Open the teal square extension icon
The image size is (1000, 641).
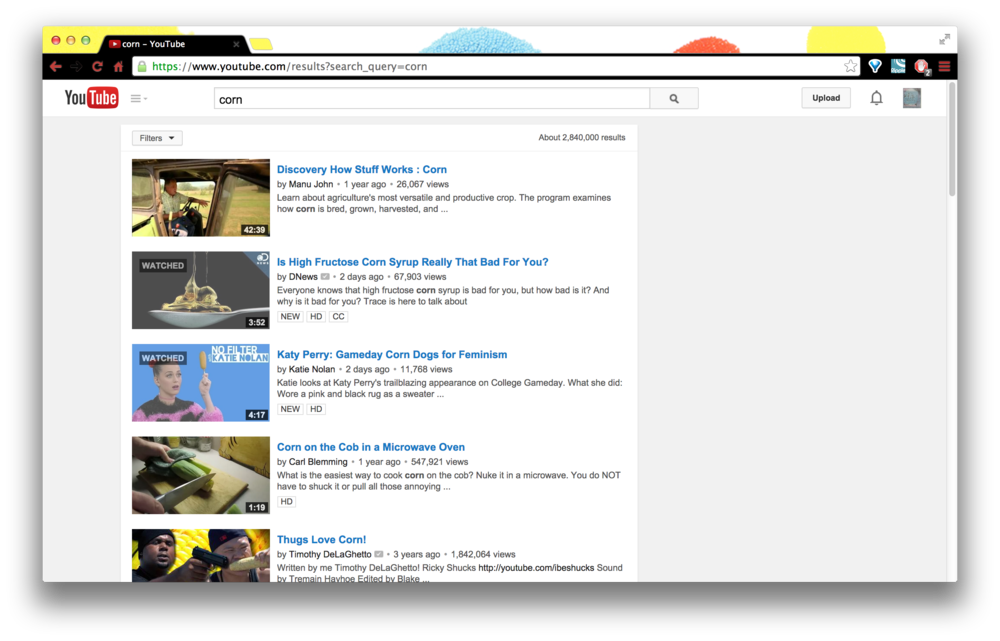coord(898,66)
